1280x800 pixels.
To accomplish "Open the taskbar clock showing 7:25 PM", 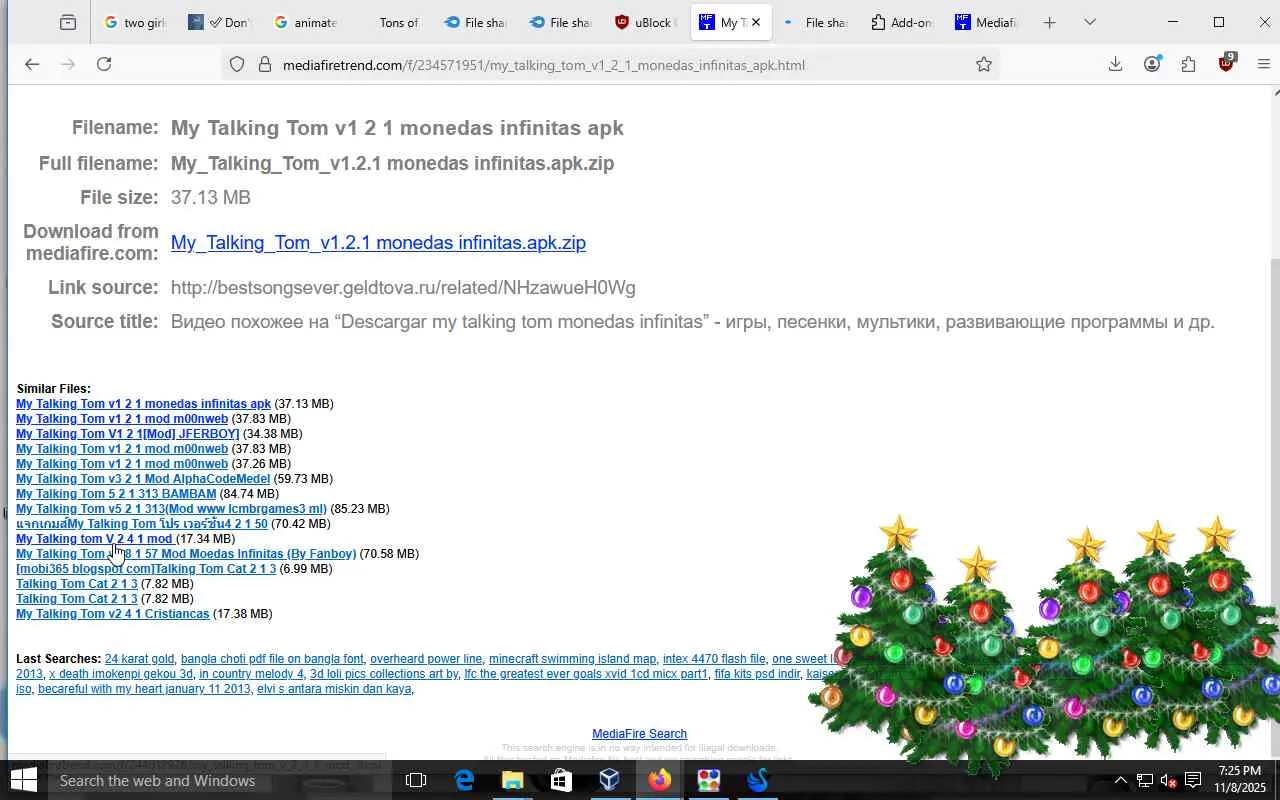I will click(1240, 780).
